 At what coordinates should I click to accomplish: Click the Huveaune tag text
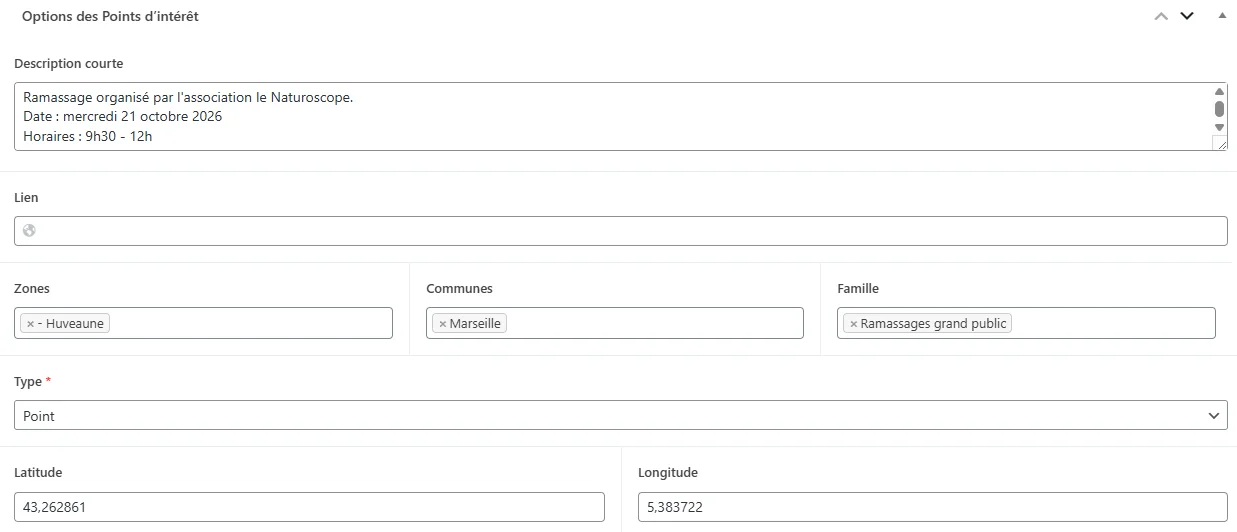coord(71,324)
